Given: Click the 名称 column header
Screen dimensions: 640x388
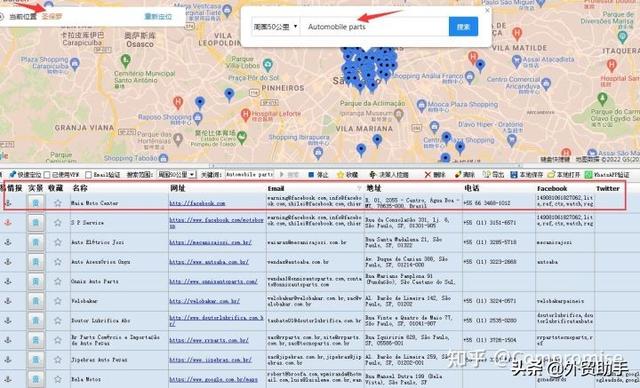Looking at the screenshot, I should [x=80, y=188].
